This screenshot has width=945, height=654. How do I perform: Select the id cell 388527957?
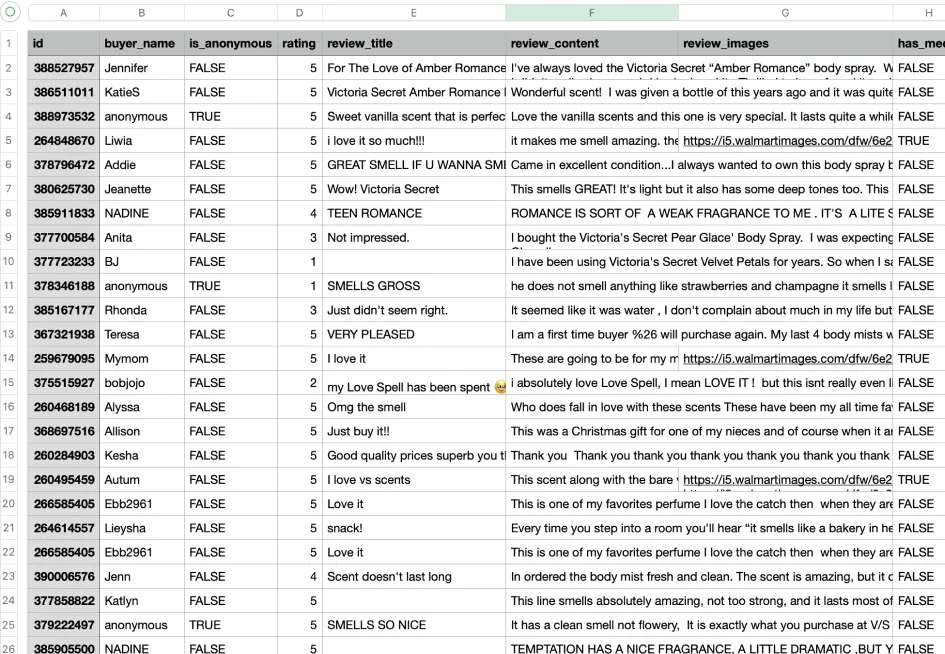[x=63, y=68]
